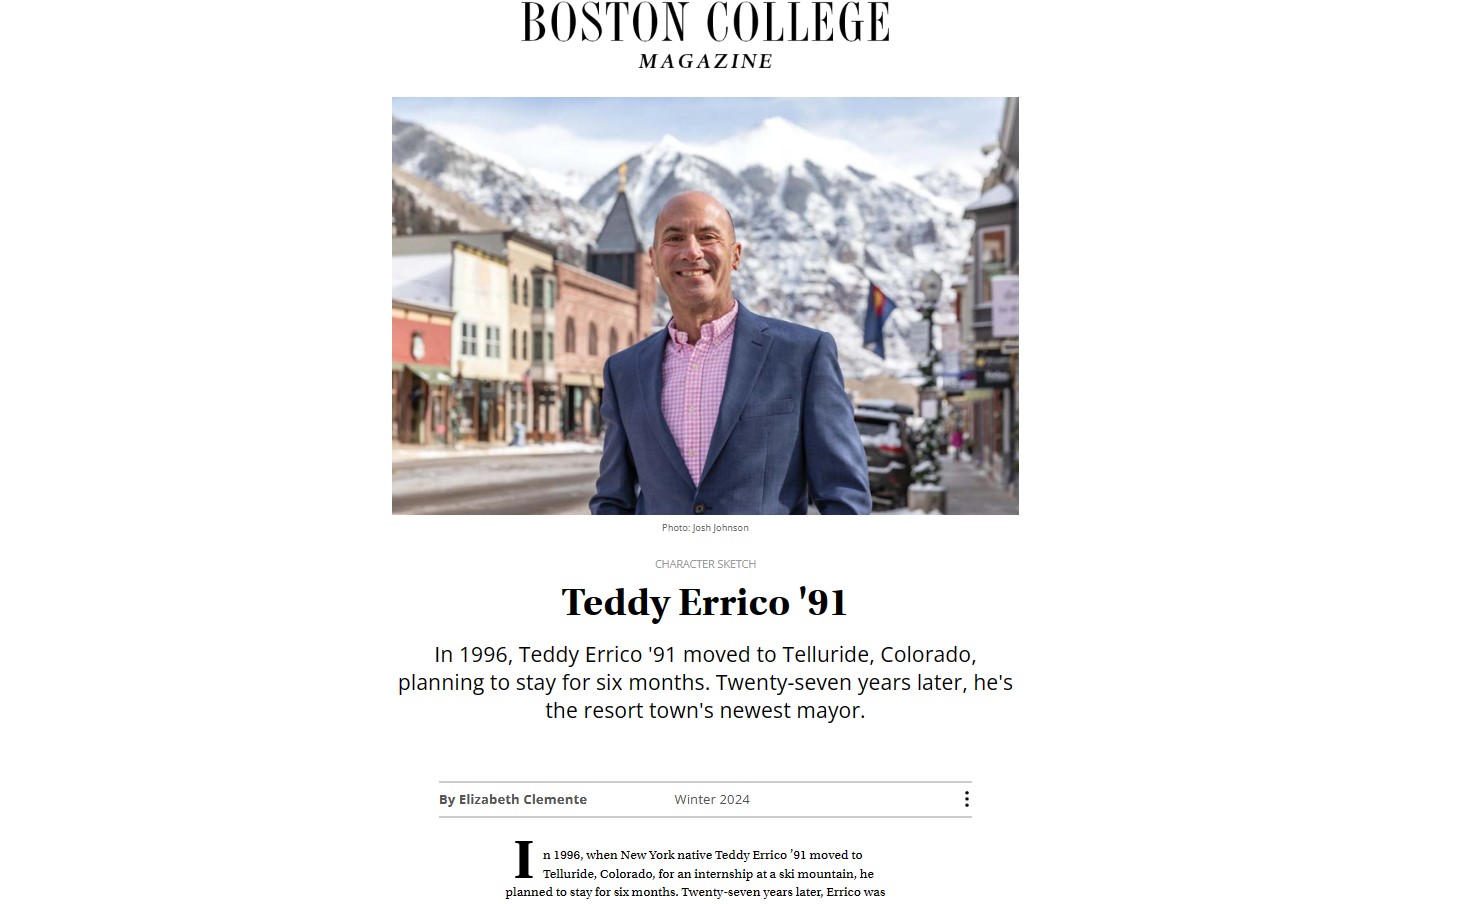This screenshot has height=904, width=1463.
Task: Select the Winter 2024 issue label
Action: (x=711, y=799)
